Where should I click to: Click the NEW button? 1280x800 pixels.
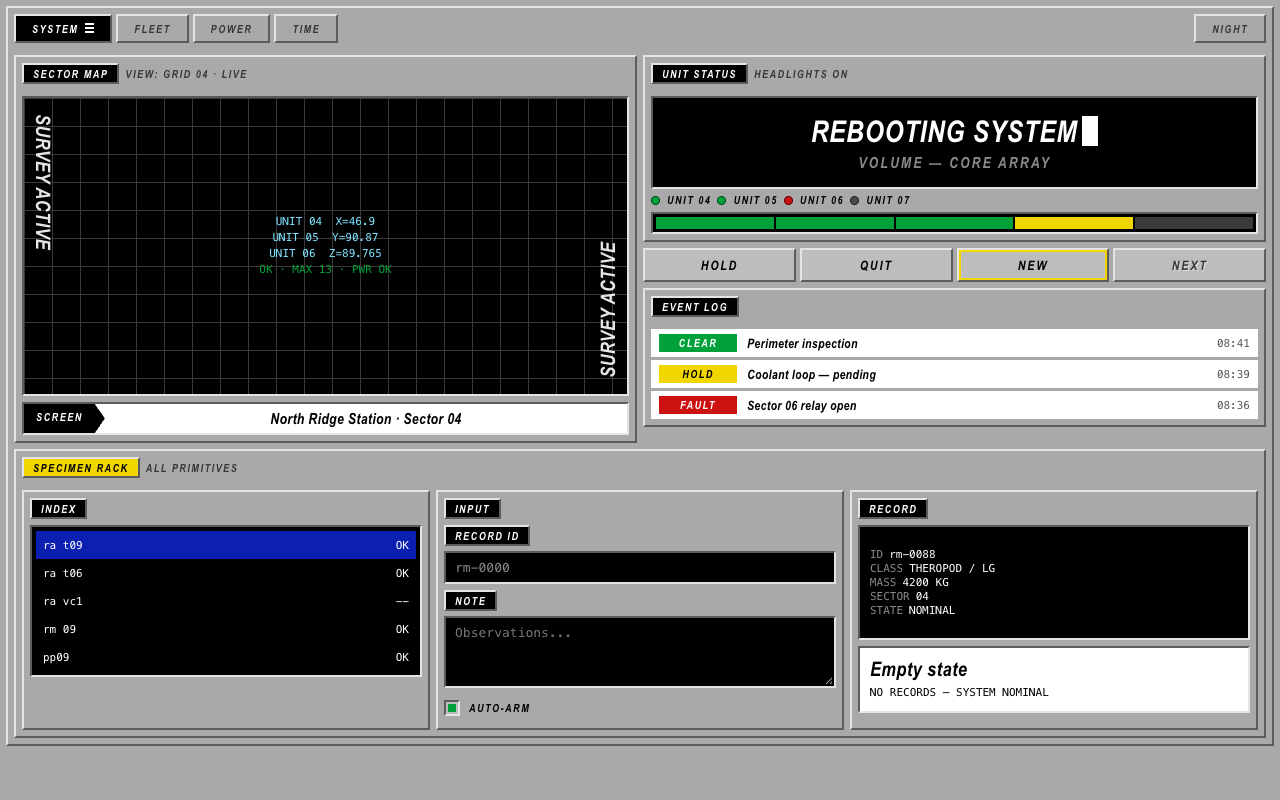coord(1033,265)
